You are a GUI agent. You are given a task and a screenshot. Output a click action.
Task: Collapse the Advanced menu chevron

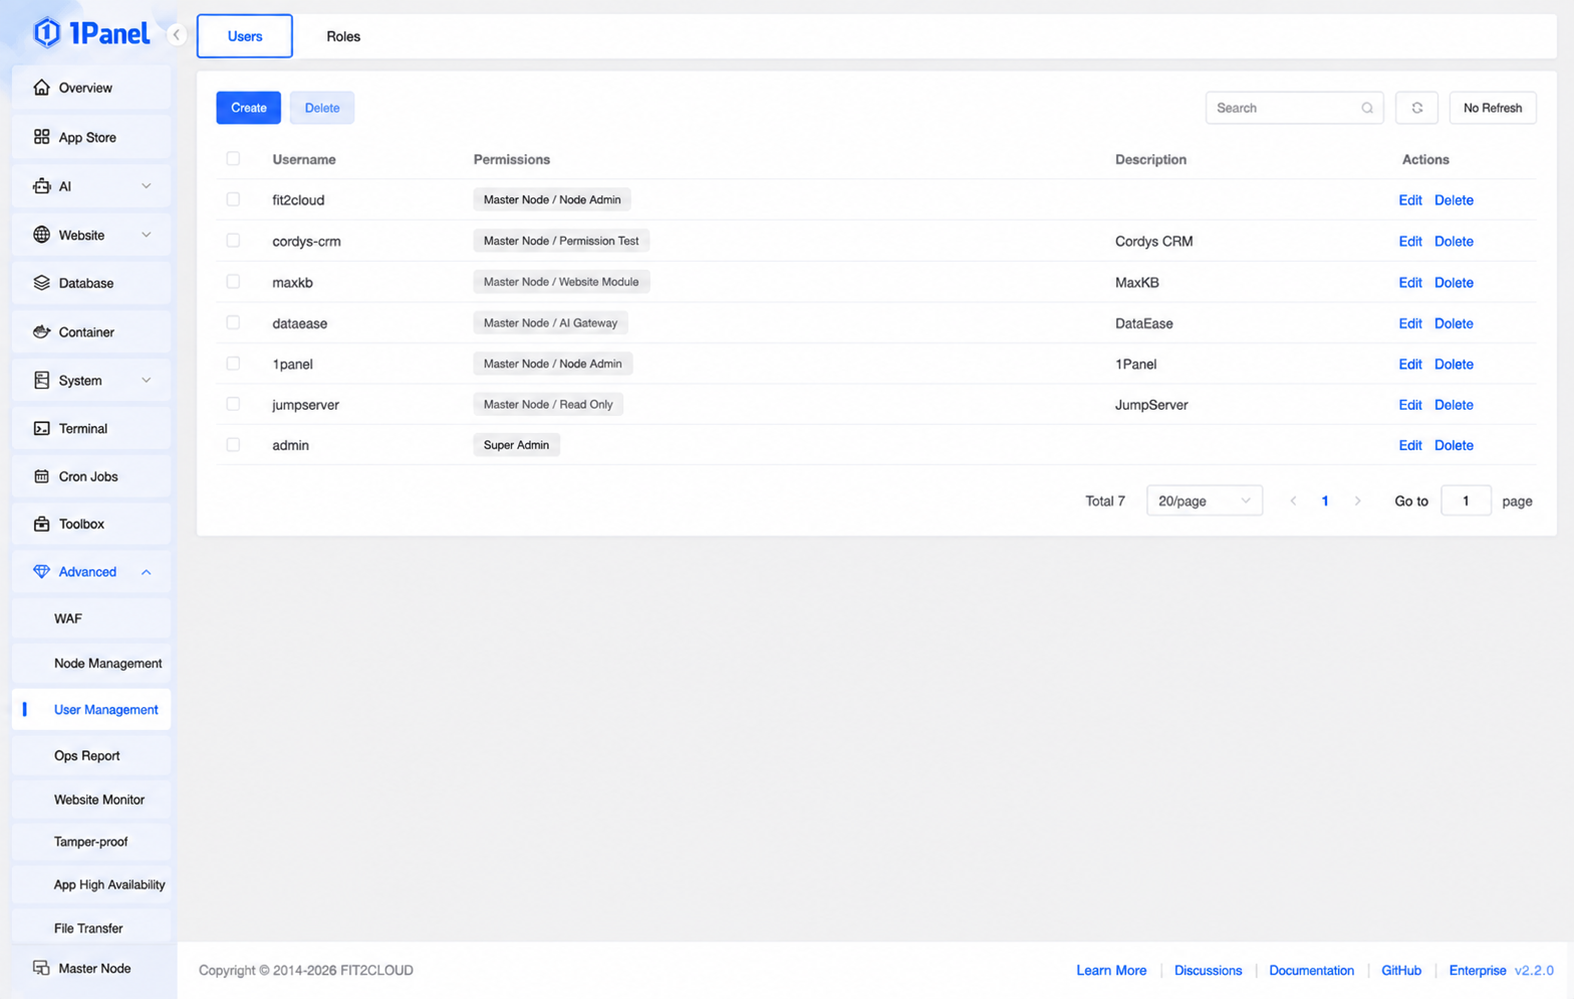tap(146, 572)
